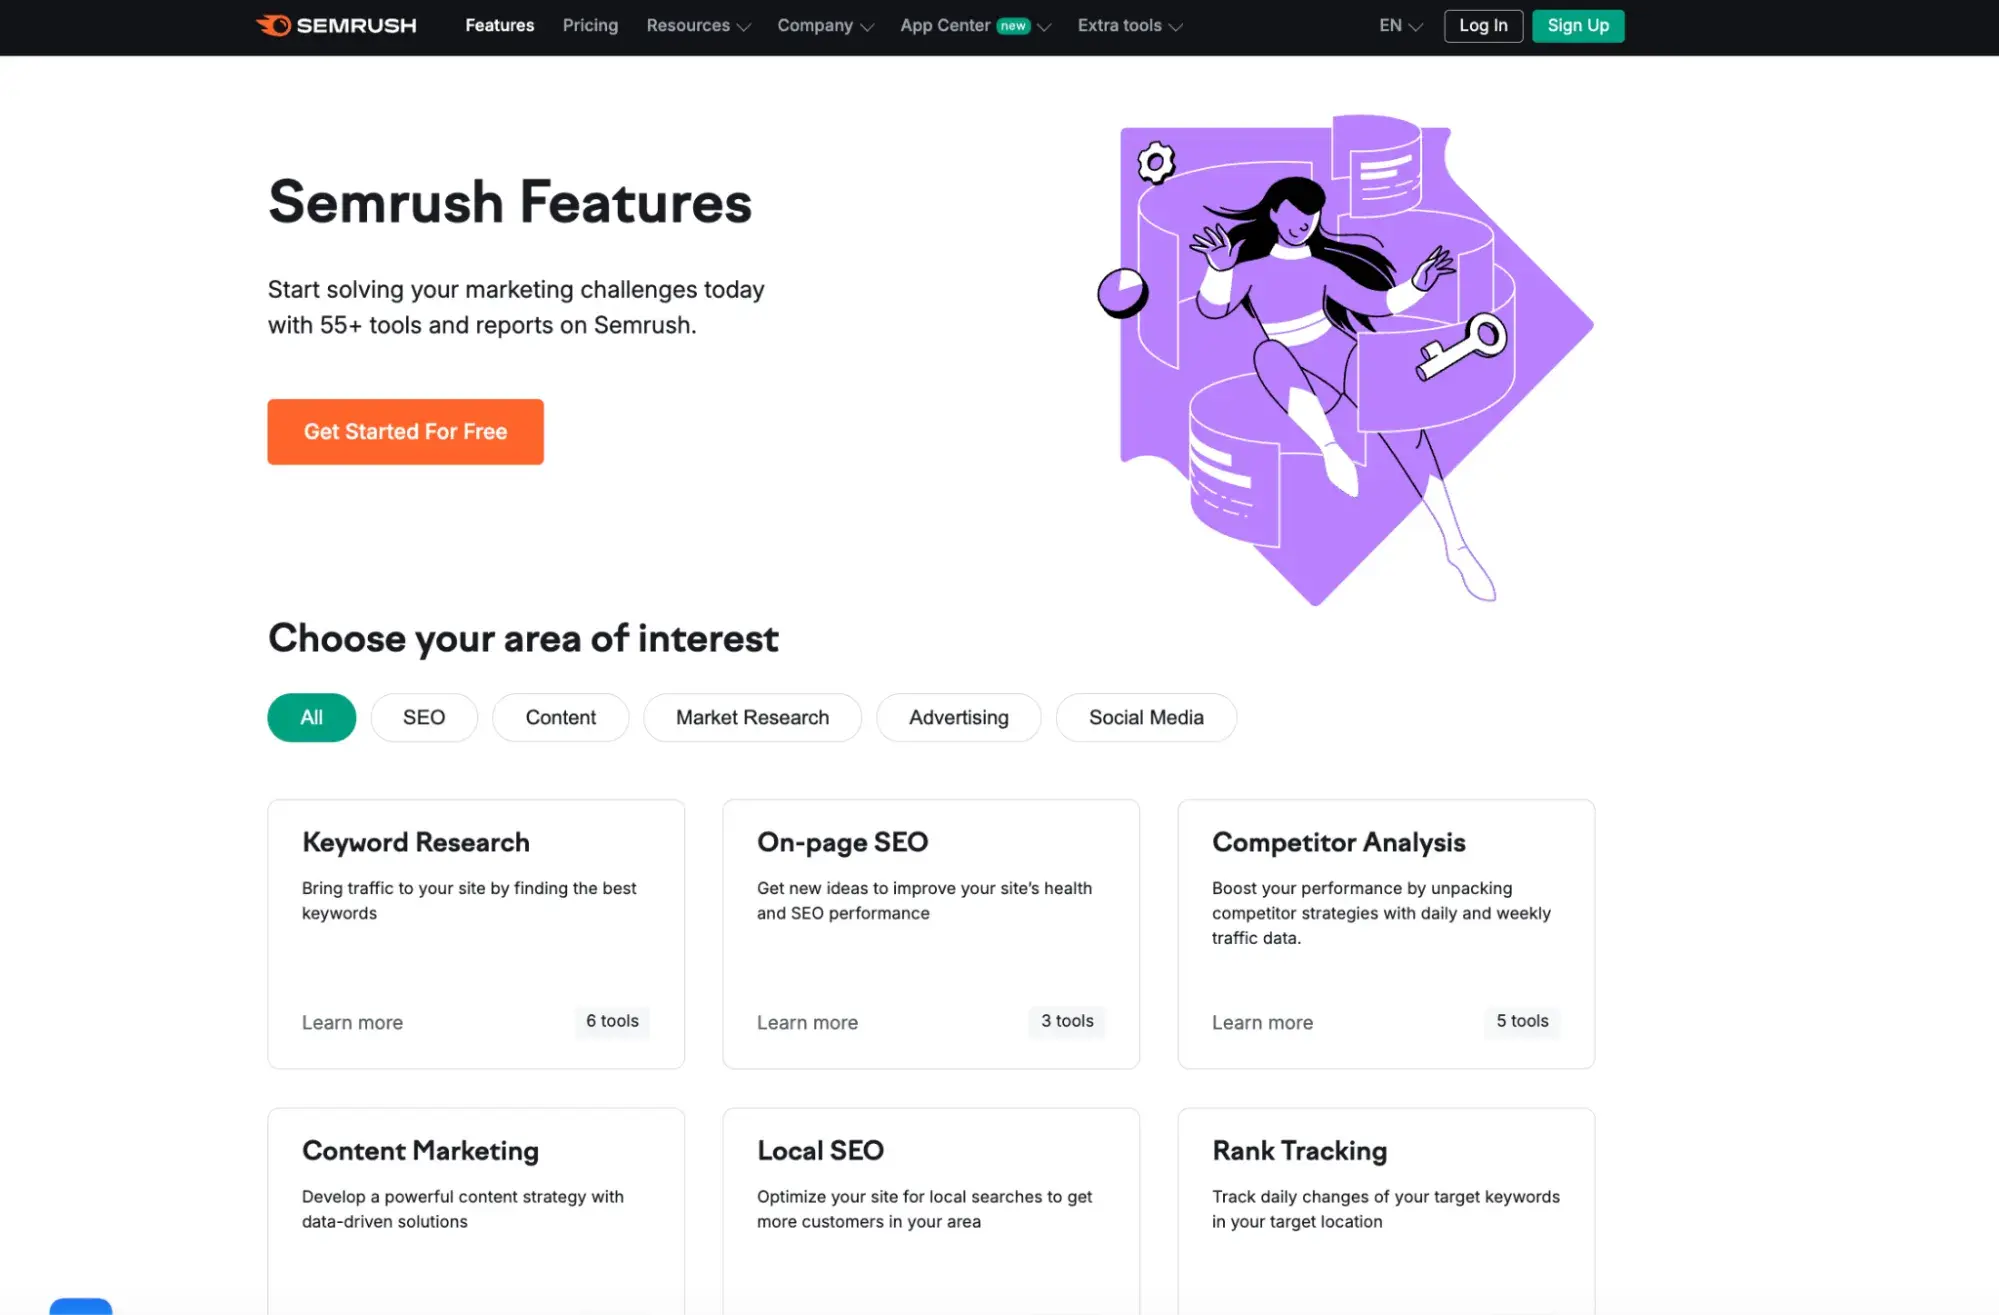
Task: Select the Content interest filter
Action: [561, 716]
